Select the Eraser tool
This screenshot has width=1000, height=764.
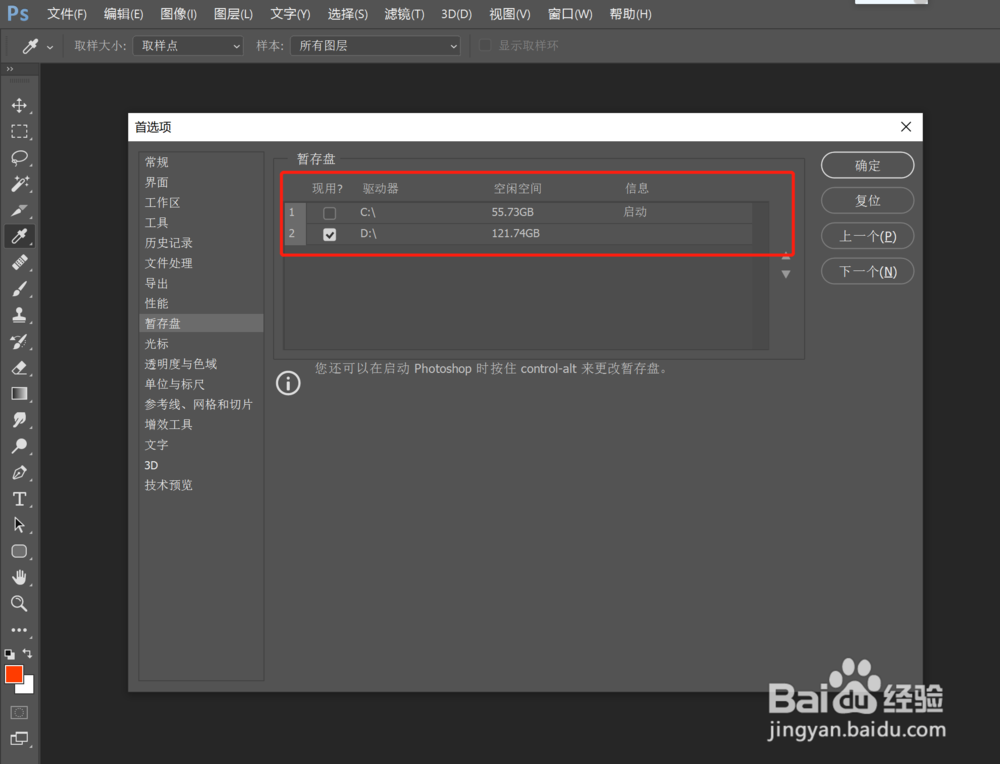click(19, 367)
